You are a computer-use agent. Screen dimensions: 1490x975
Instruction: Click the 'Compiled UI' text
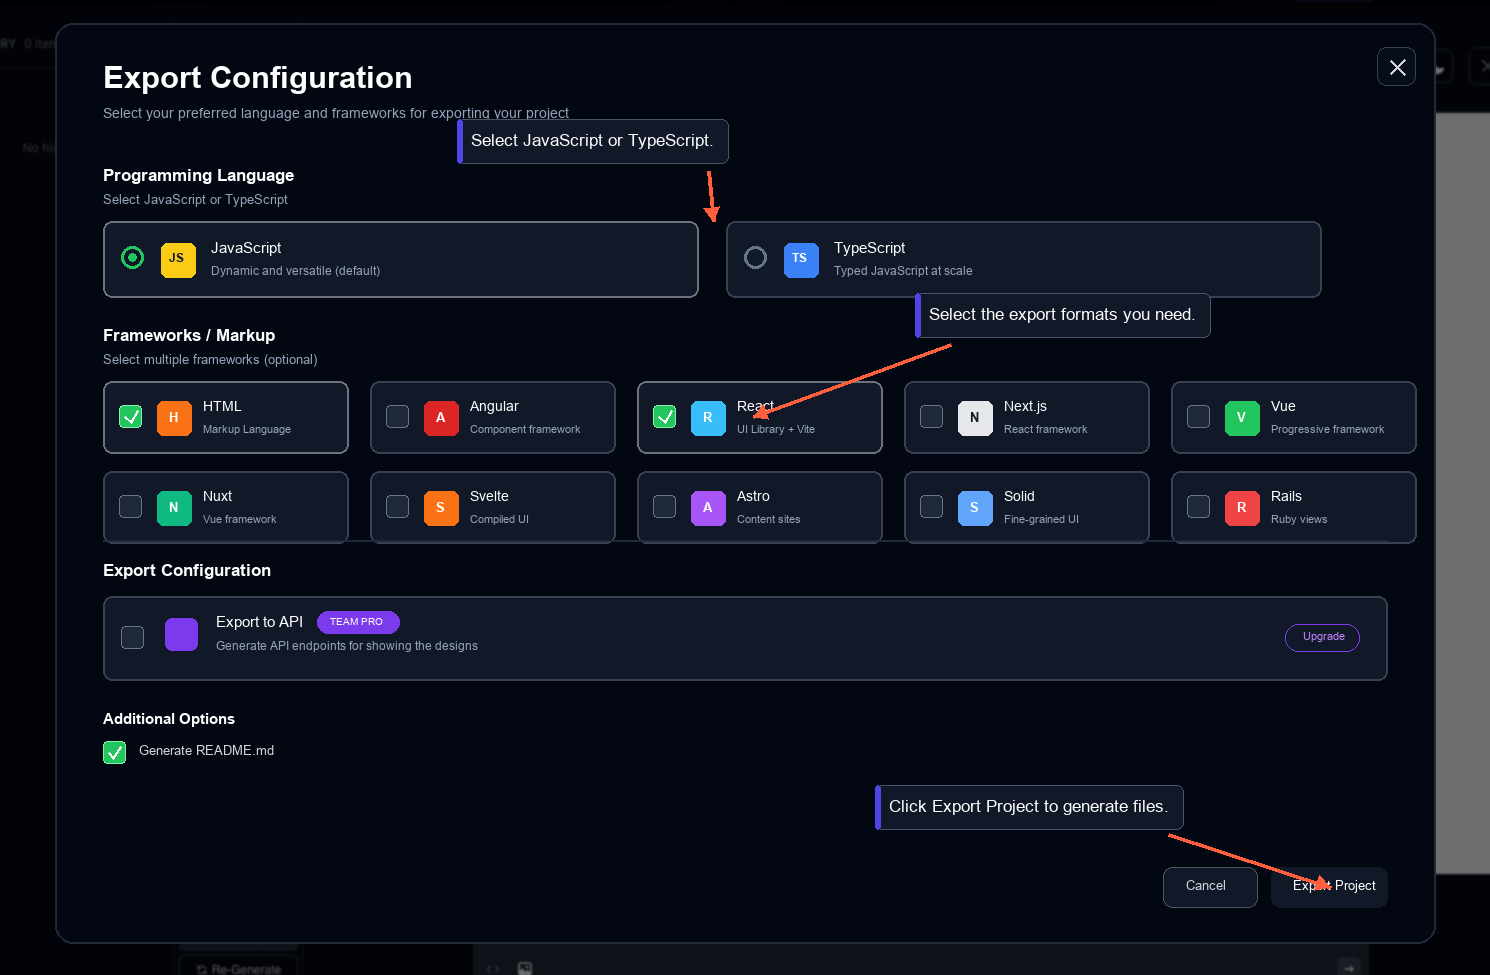pos(499,520)
